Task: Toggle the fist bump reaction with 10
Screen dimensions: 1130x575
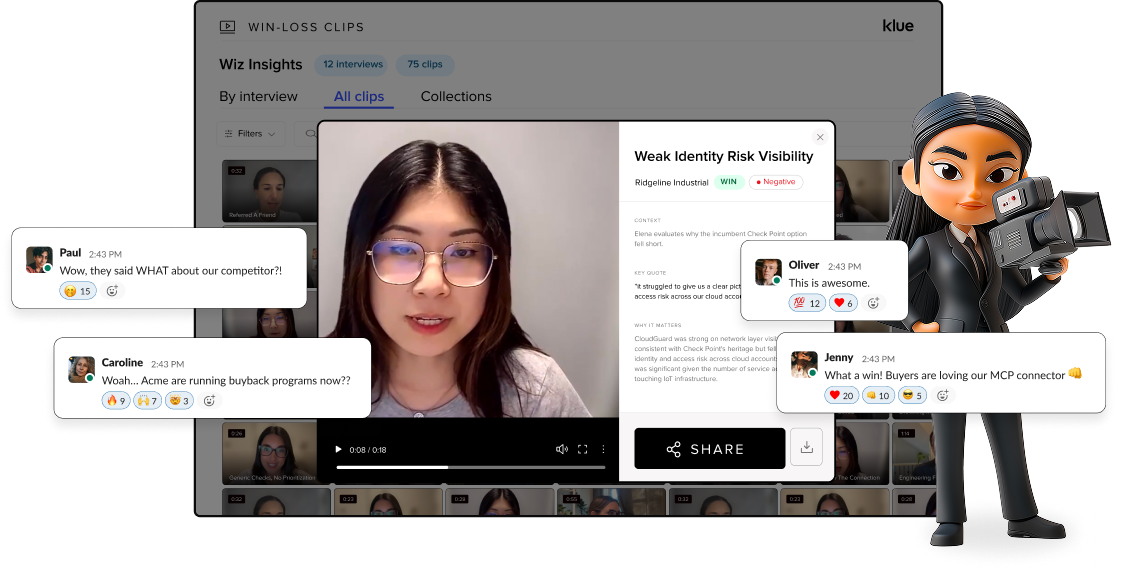Action: coord(878,395)
